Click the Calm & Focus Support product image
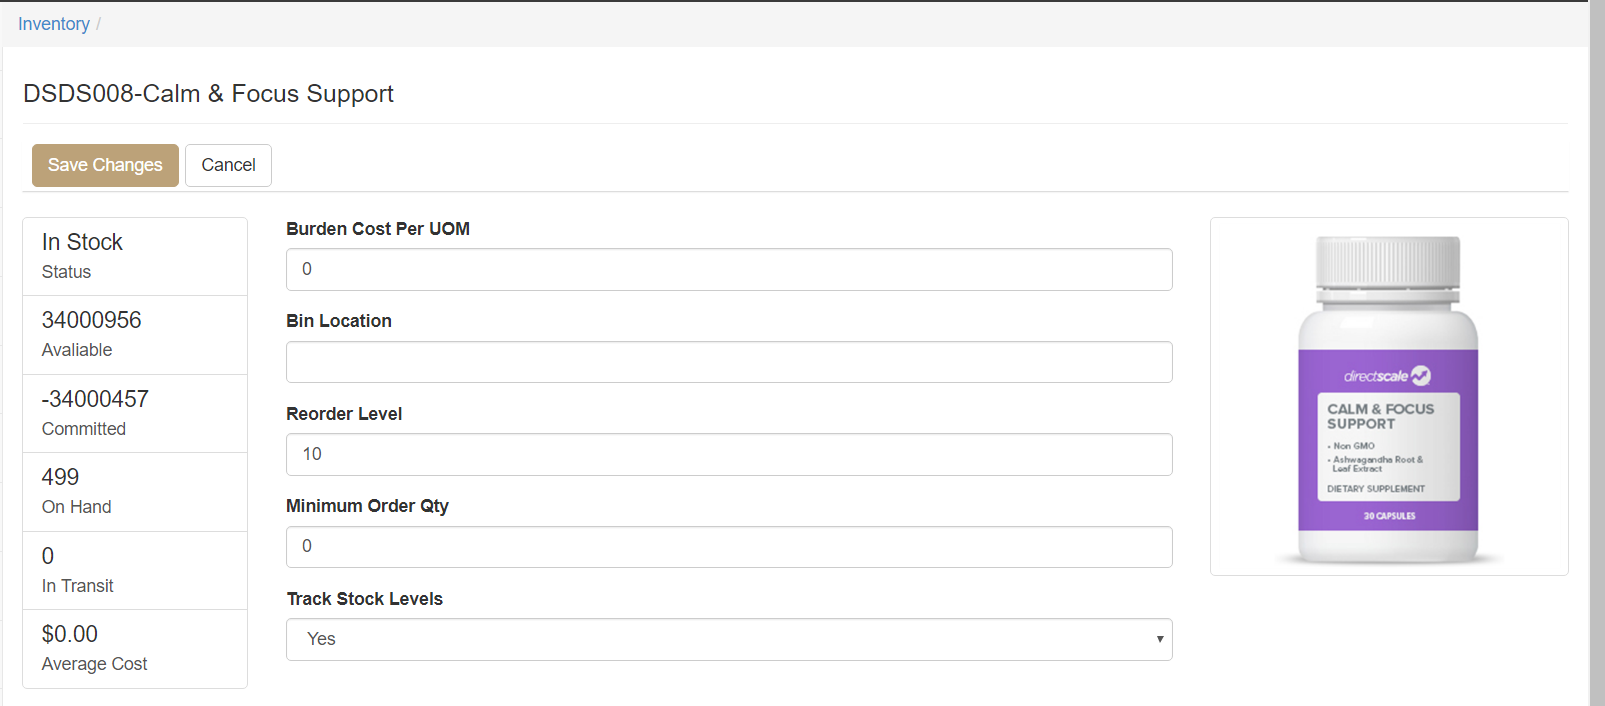This screenshot has height=706, width=1605. [x=1388, y=397]
